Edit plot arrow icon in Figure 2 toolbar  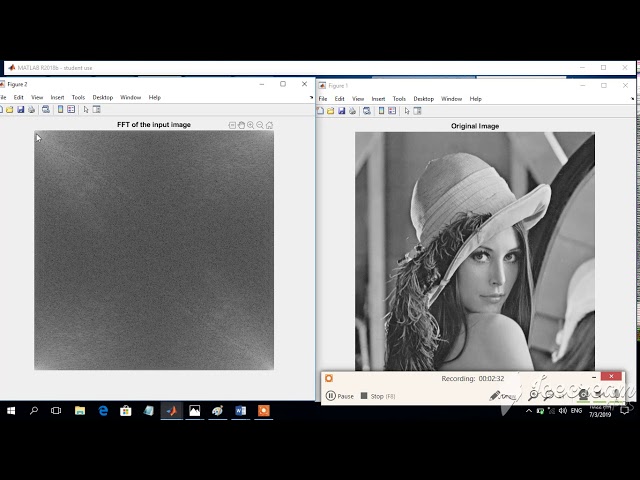86,109
